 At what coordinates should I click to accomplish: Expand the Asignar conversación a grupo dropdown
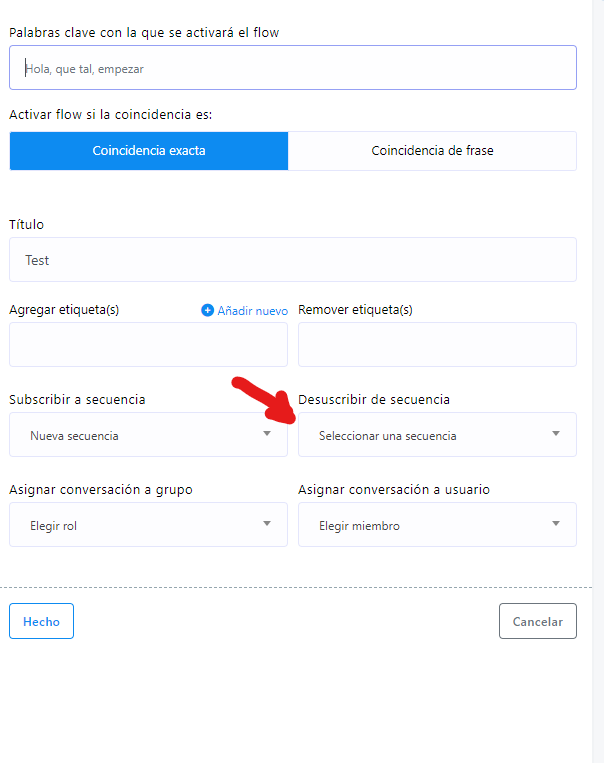point(148,525)
